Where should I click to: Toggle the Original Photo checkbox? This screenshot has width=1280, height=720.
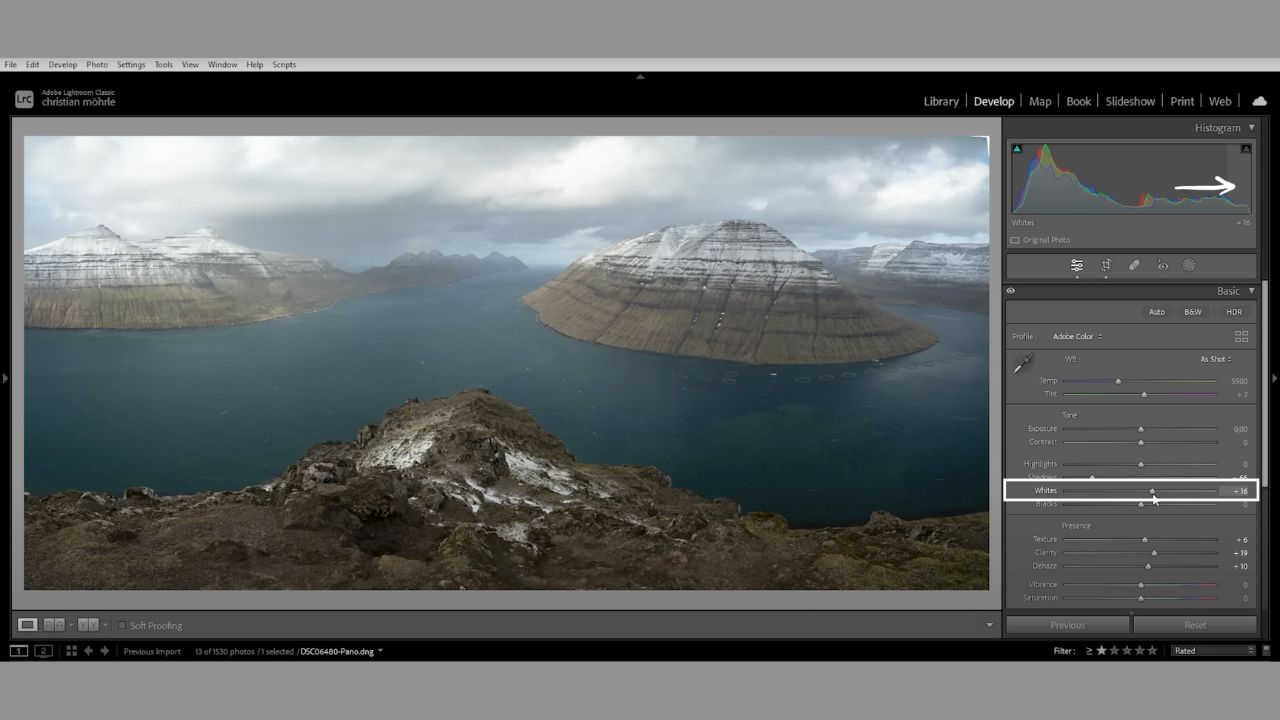pos(1015,240)
